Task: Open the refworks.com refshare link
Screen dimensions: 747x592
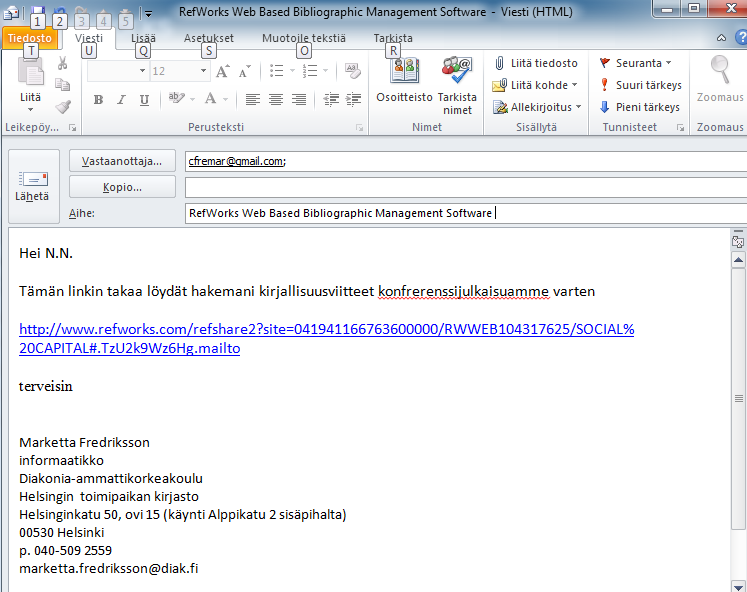Action: coord(326,339)
